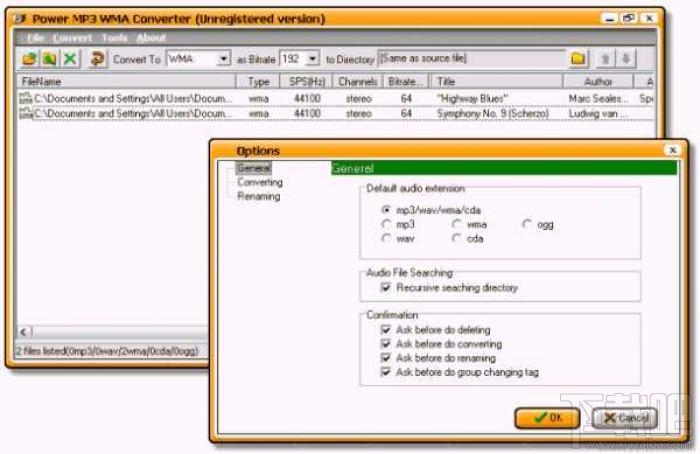Image resolution: width=700 pixels, height=454 pixels.
Task: Select the ogg extension radio button
Action: coord(527,224)
